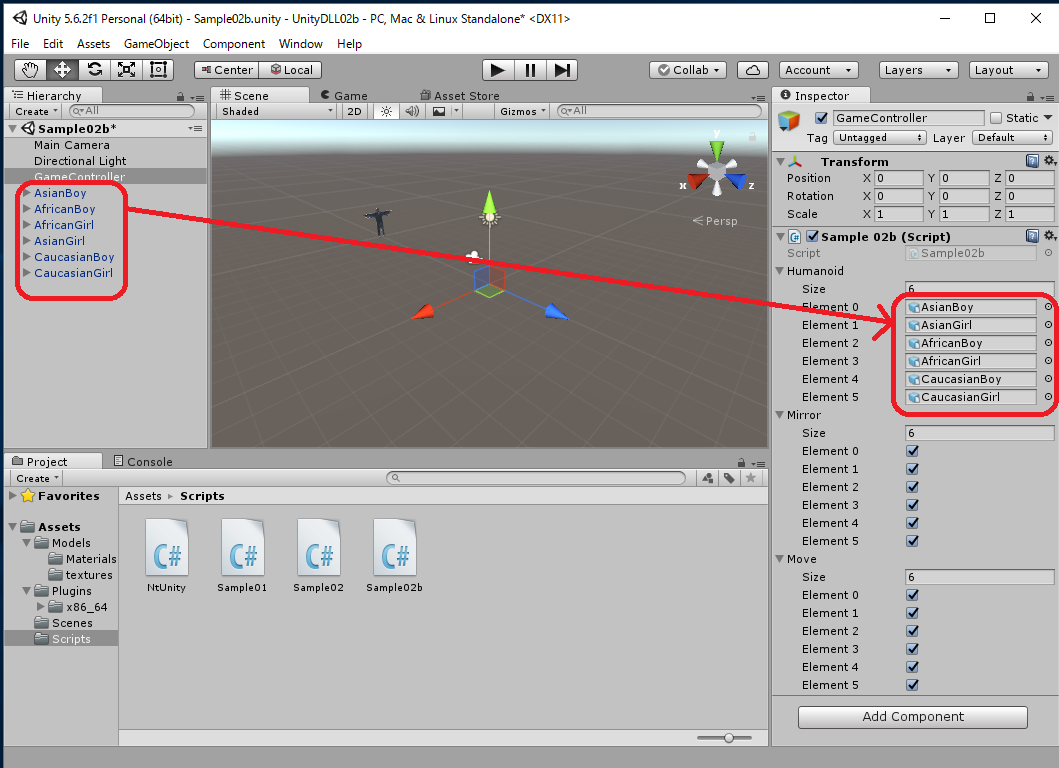Click the Step frame button
Viewport: 1059px width, 768px height.
[x=563, y=70]
